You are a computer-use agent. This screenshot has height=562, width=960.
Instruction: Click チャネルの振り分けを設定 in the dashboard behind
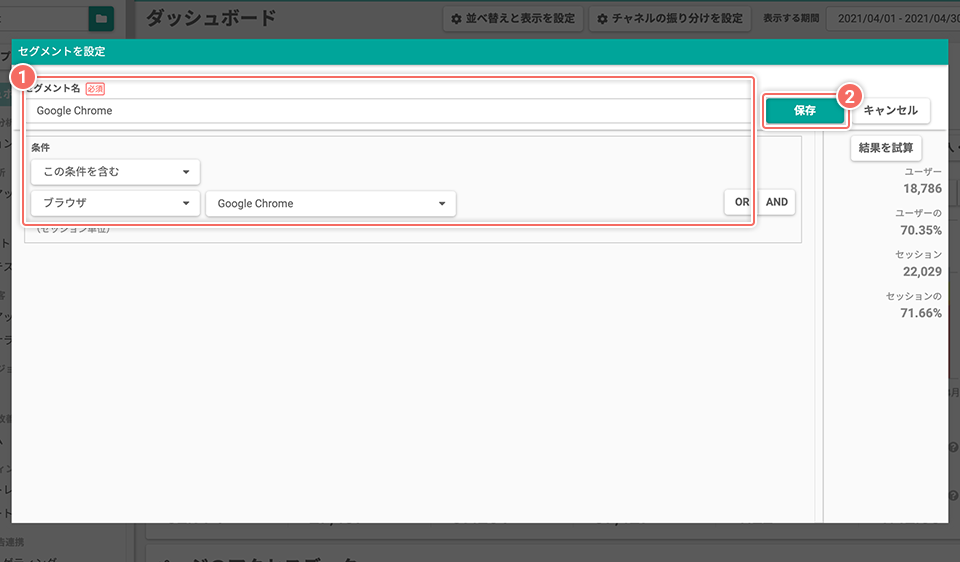[x=670, y=18]
